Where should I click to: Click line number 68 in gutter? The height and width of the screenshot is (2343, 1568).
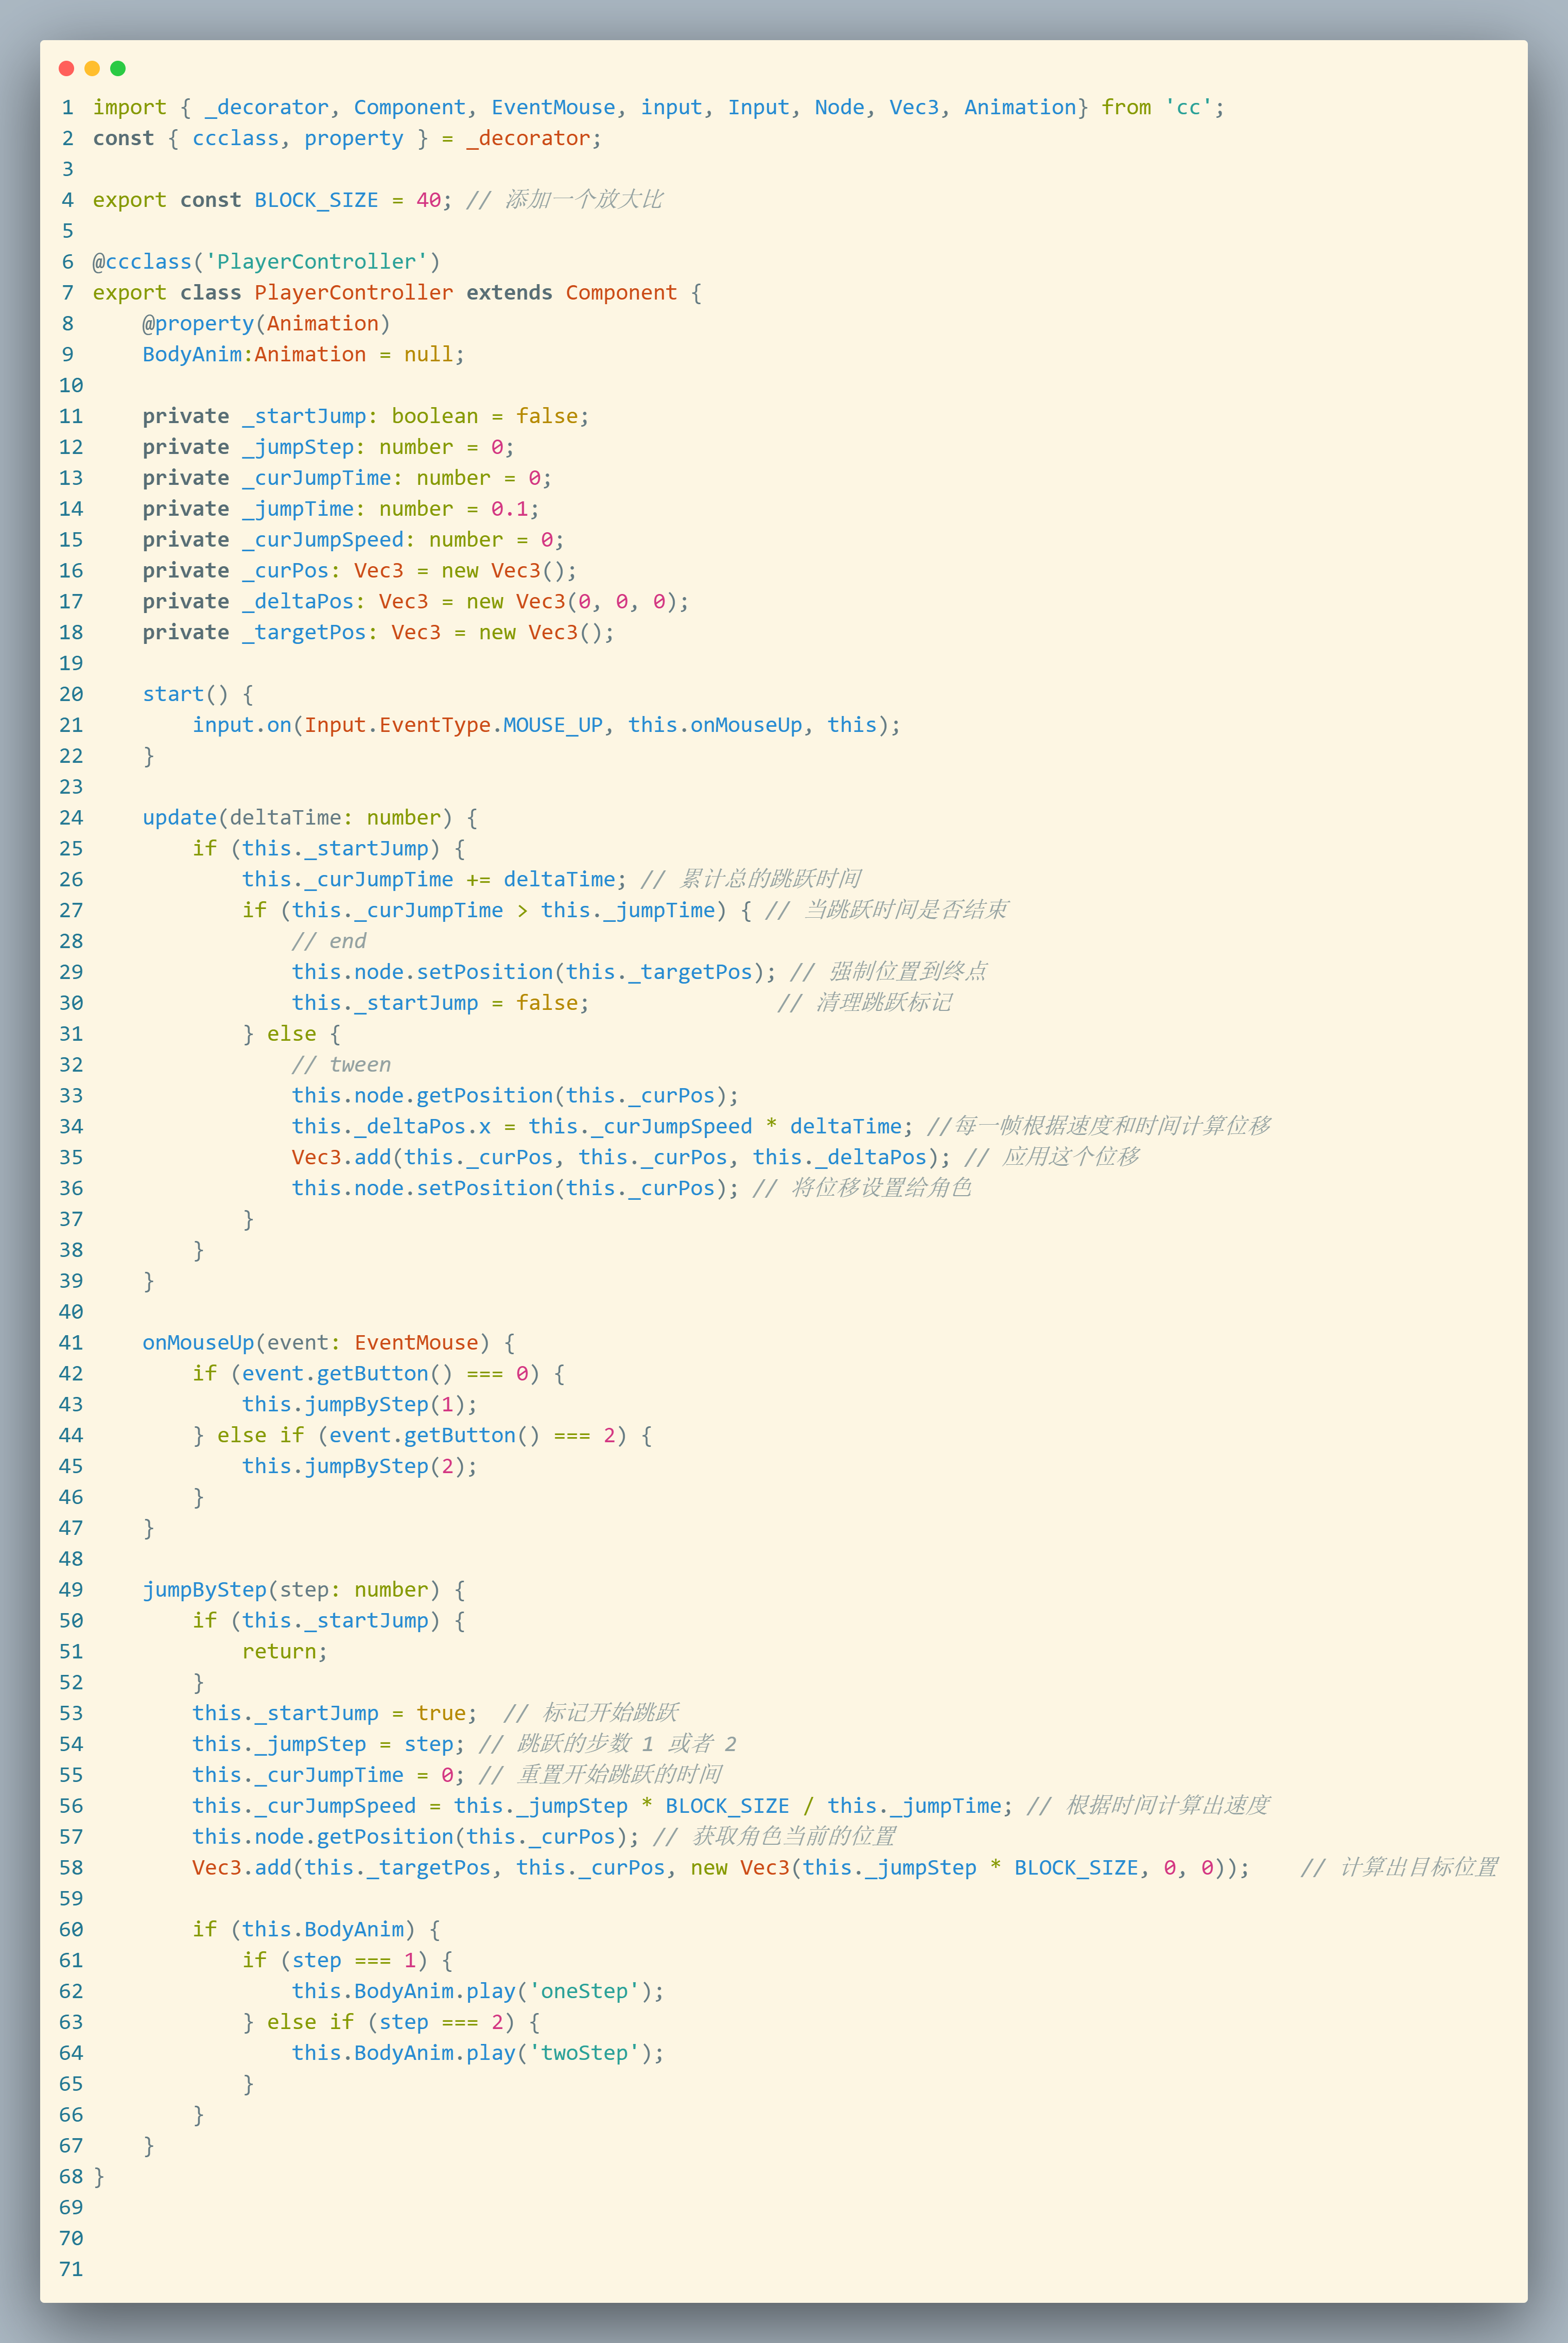pyautogui.click(x=71, y=2176)
